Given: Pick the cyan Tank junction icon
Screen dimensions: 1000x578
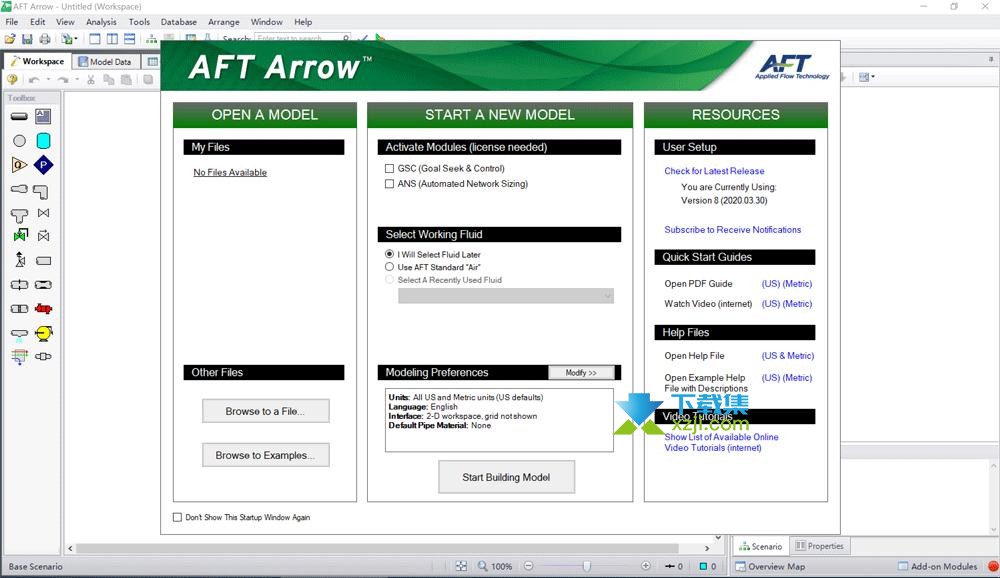Looking at the screenshot, I should [43, 140].
